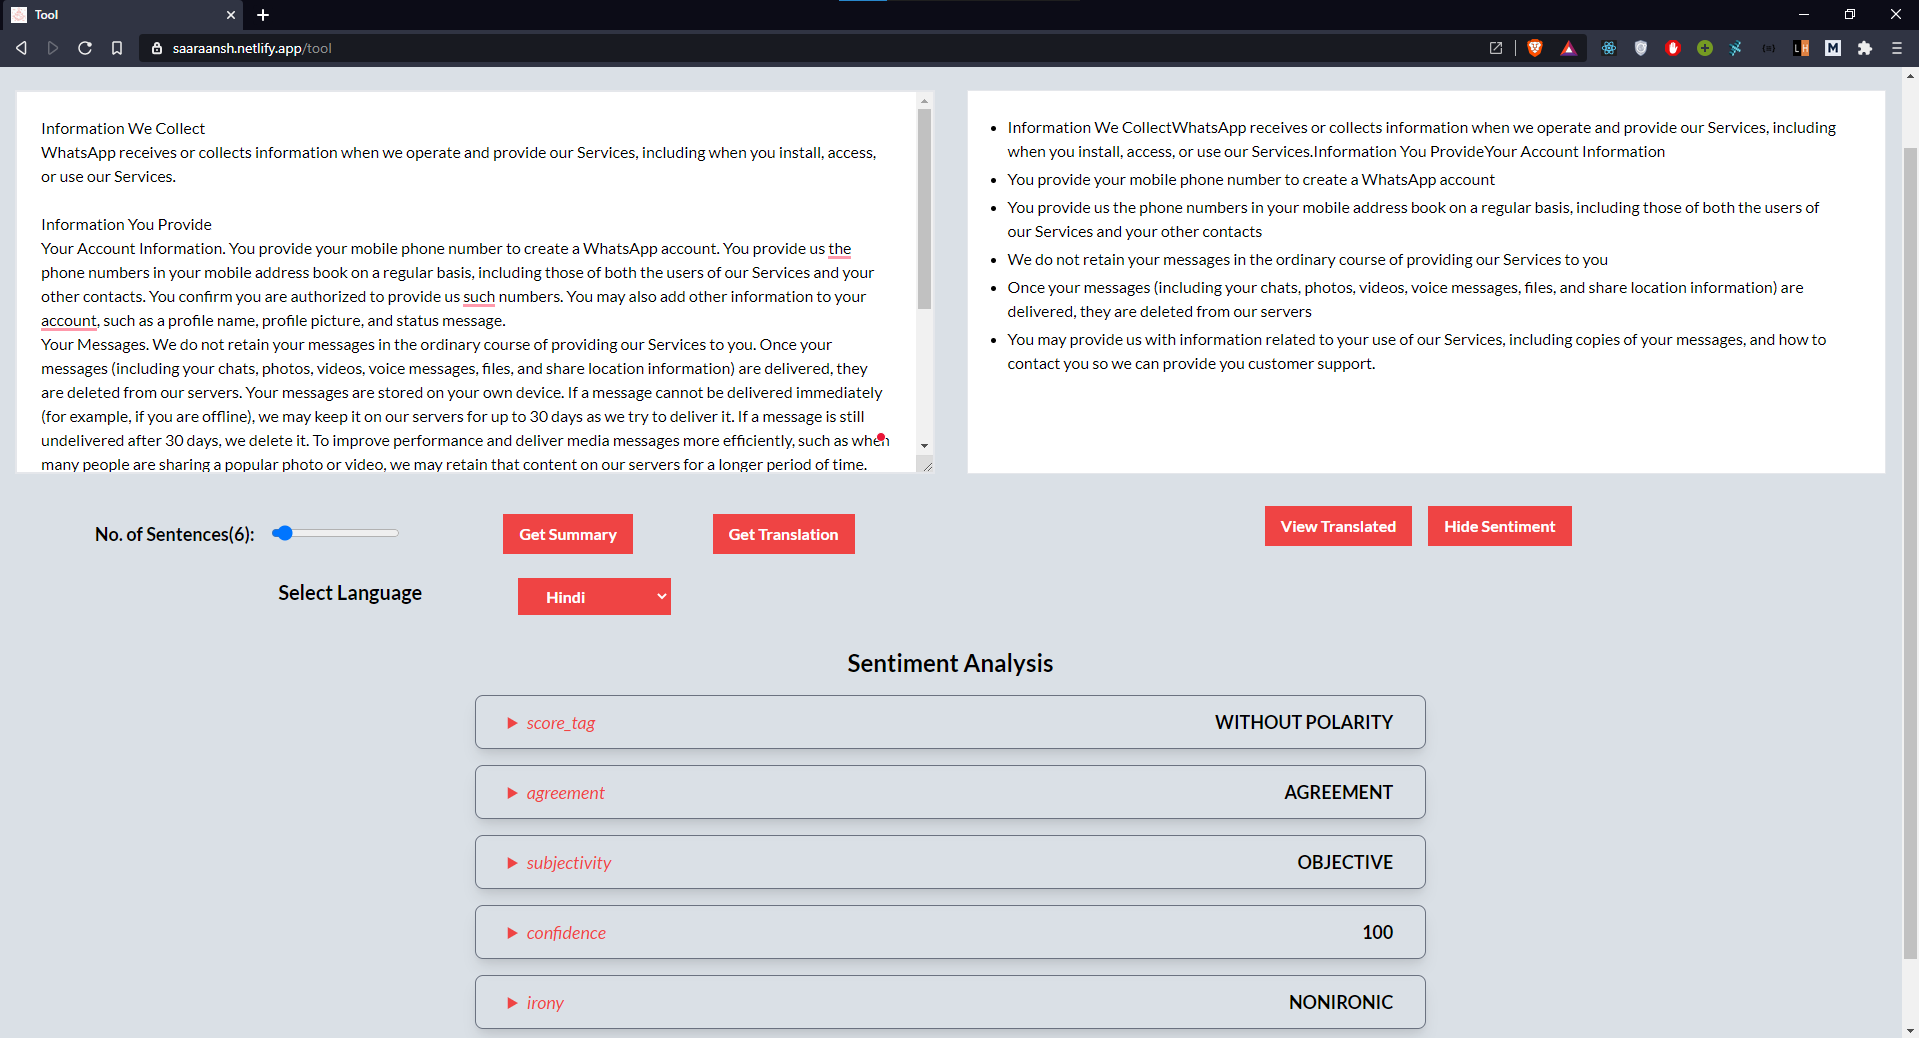Click the 'AGREEMENT' value
Image resolution: width=1919 pixels, height=1038 pixels.
click(x=1338, y=792)
